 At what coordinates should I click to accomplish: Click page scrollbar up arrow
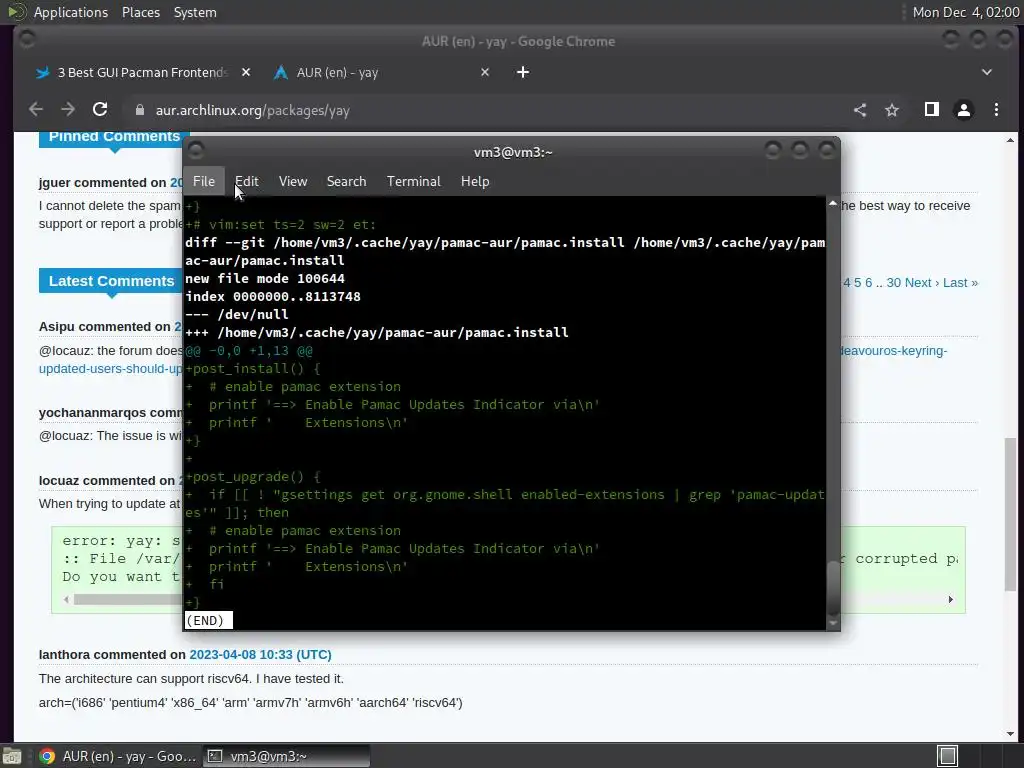point(1010,140)
